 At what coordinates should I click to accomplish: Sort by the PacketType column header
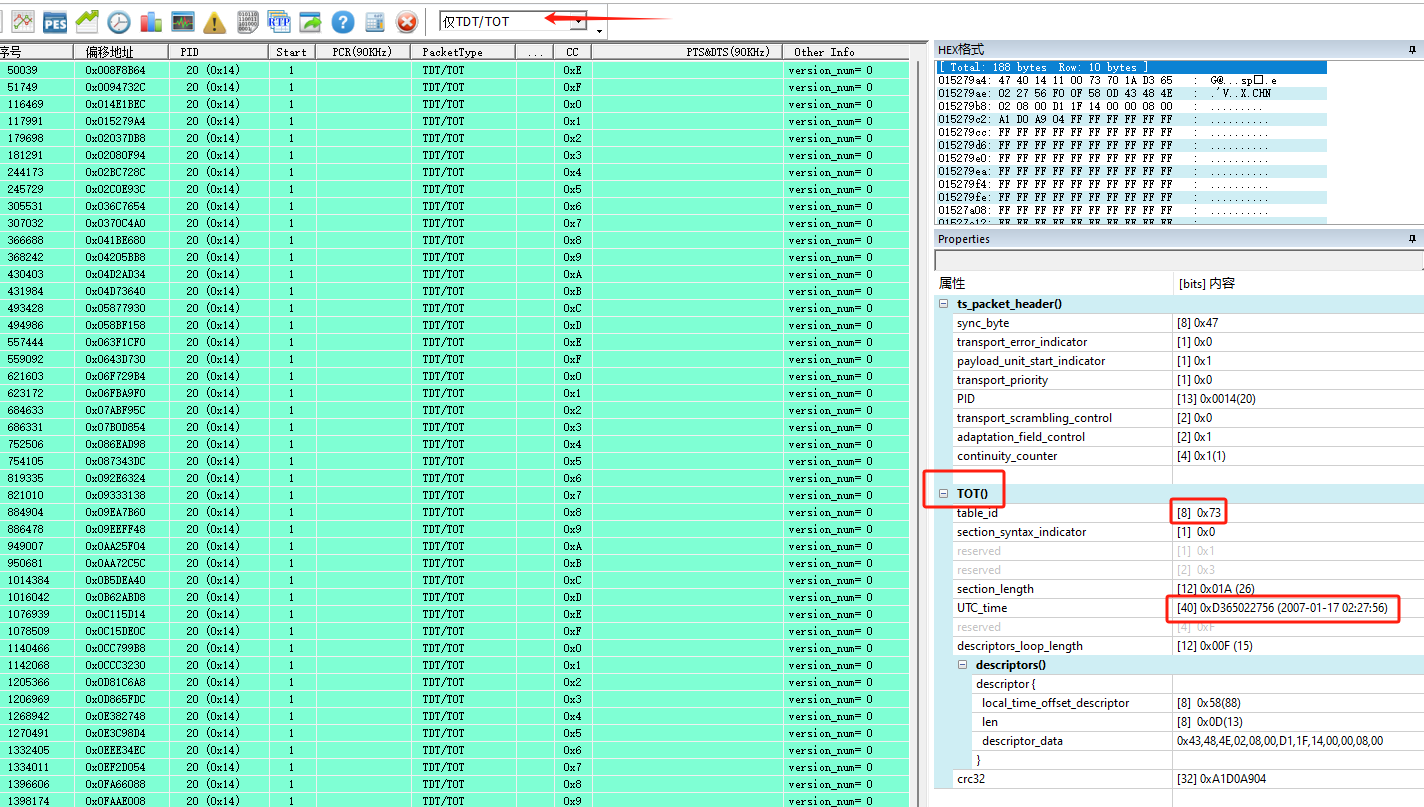[462, 52]
